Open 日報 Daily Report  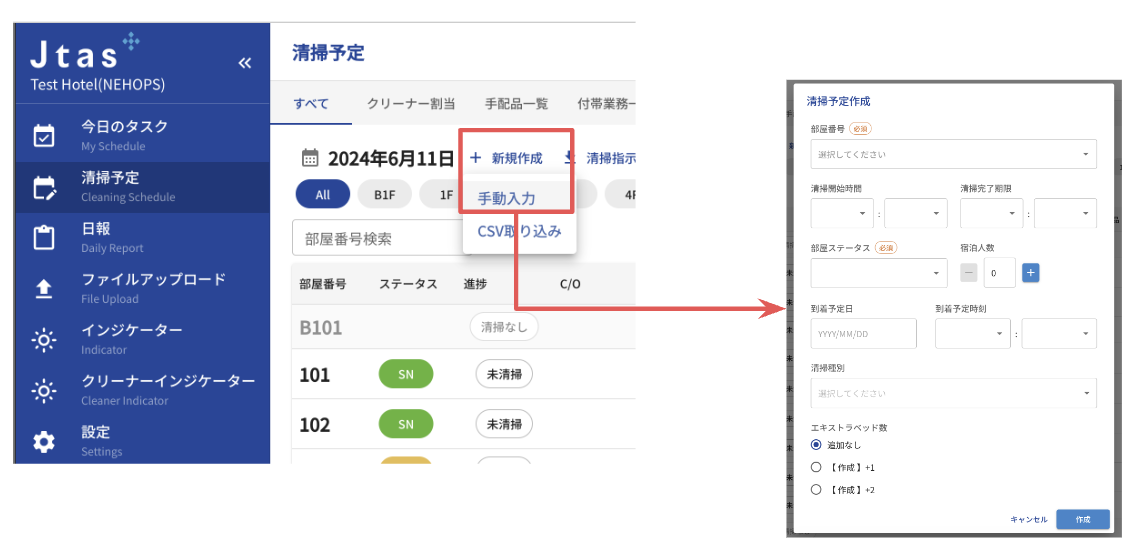[x=142, y=238]
